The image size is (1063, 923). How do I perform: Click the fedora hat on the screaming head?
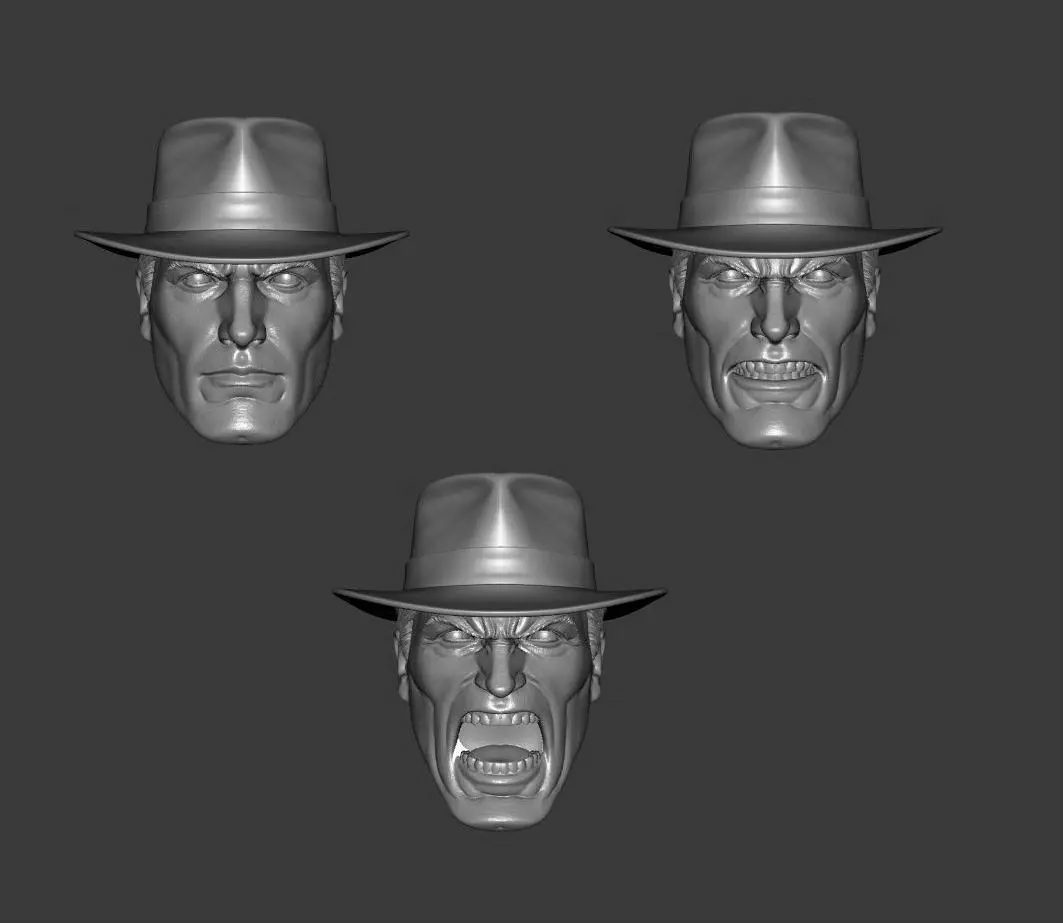pyautogui.click(x=500, y=546)
